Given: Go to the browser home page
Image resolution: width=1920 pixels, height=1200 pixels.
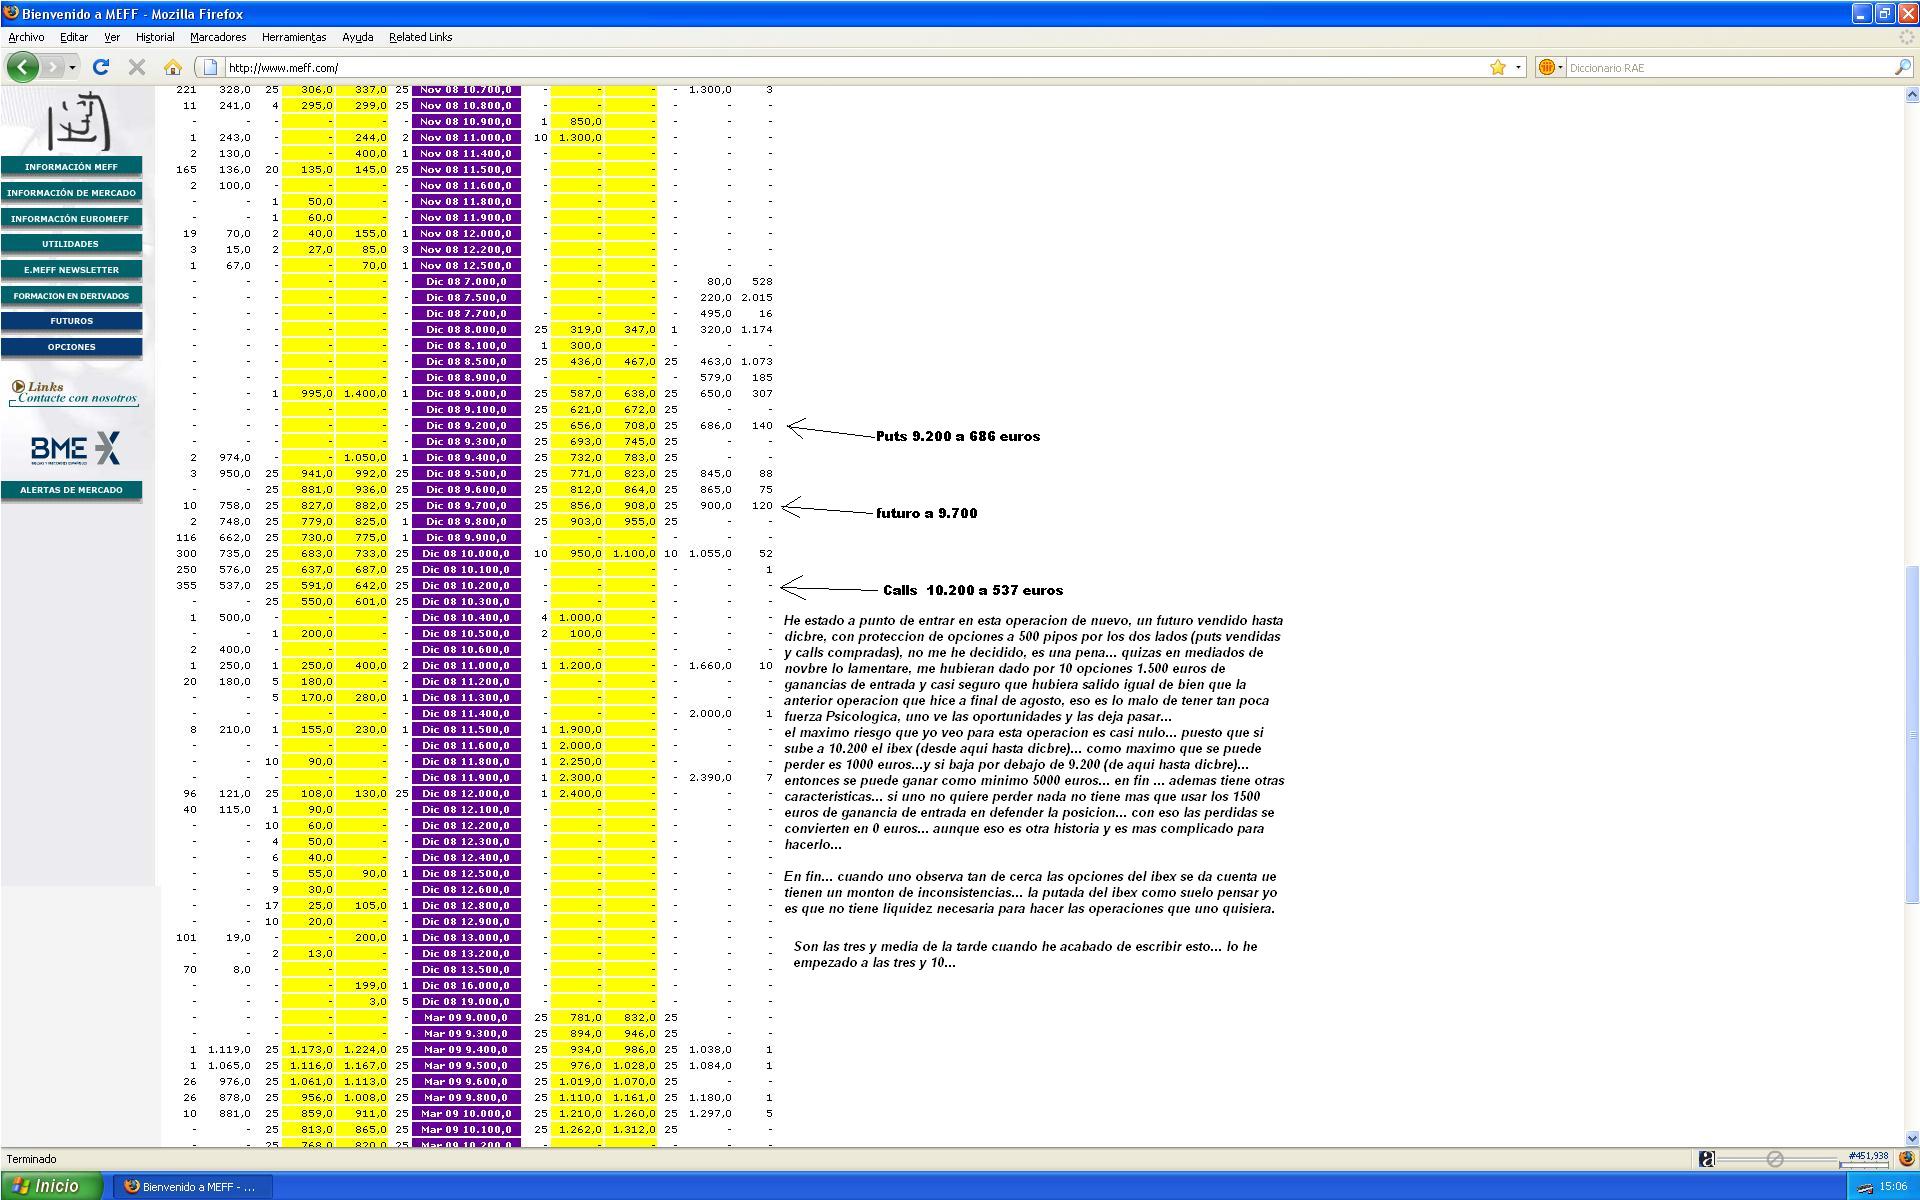Looking at the screenshot, I should coord(173,67).
